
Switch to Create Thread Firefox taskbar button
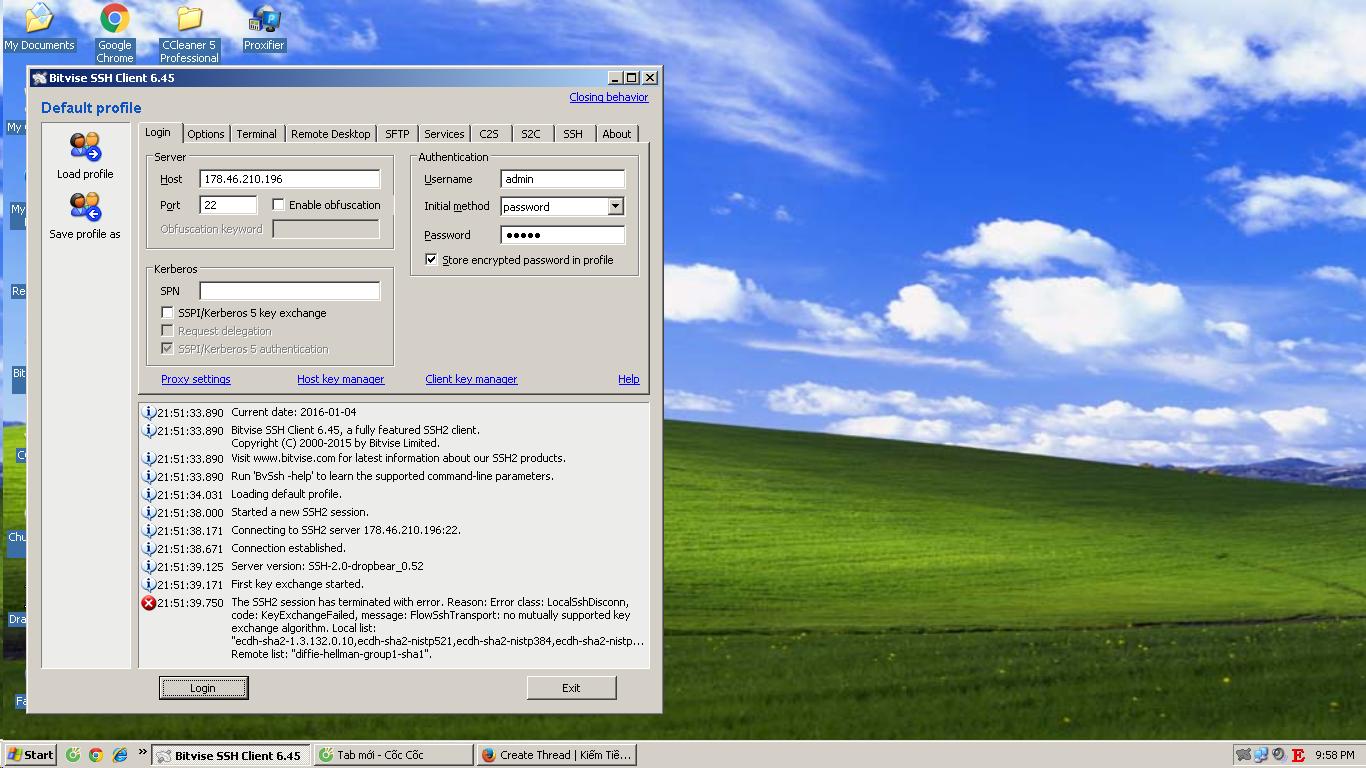(x=556, y=755)
